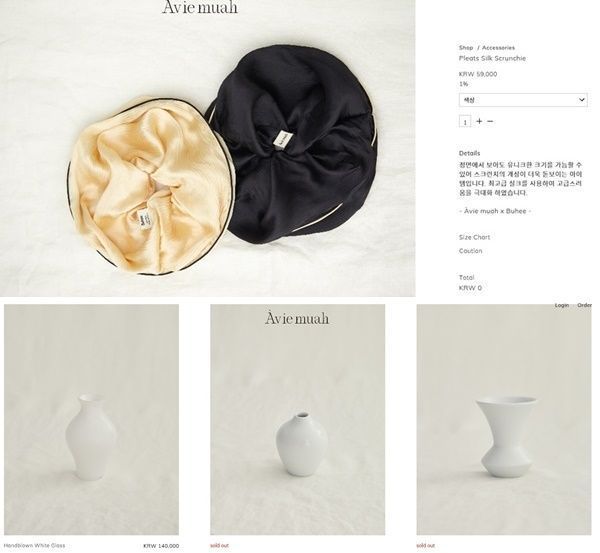600x553 pixels.
Task: Increase quantity with the plus icon
Action: pyautogui.click(x=479, y=121)
